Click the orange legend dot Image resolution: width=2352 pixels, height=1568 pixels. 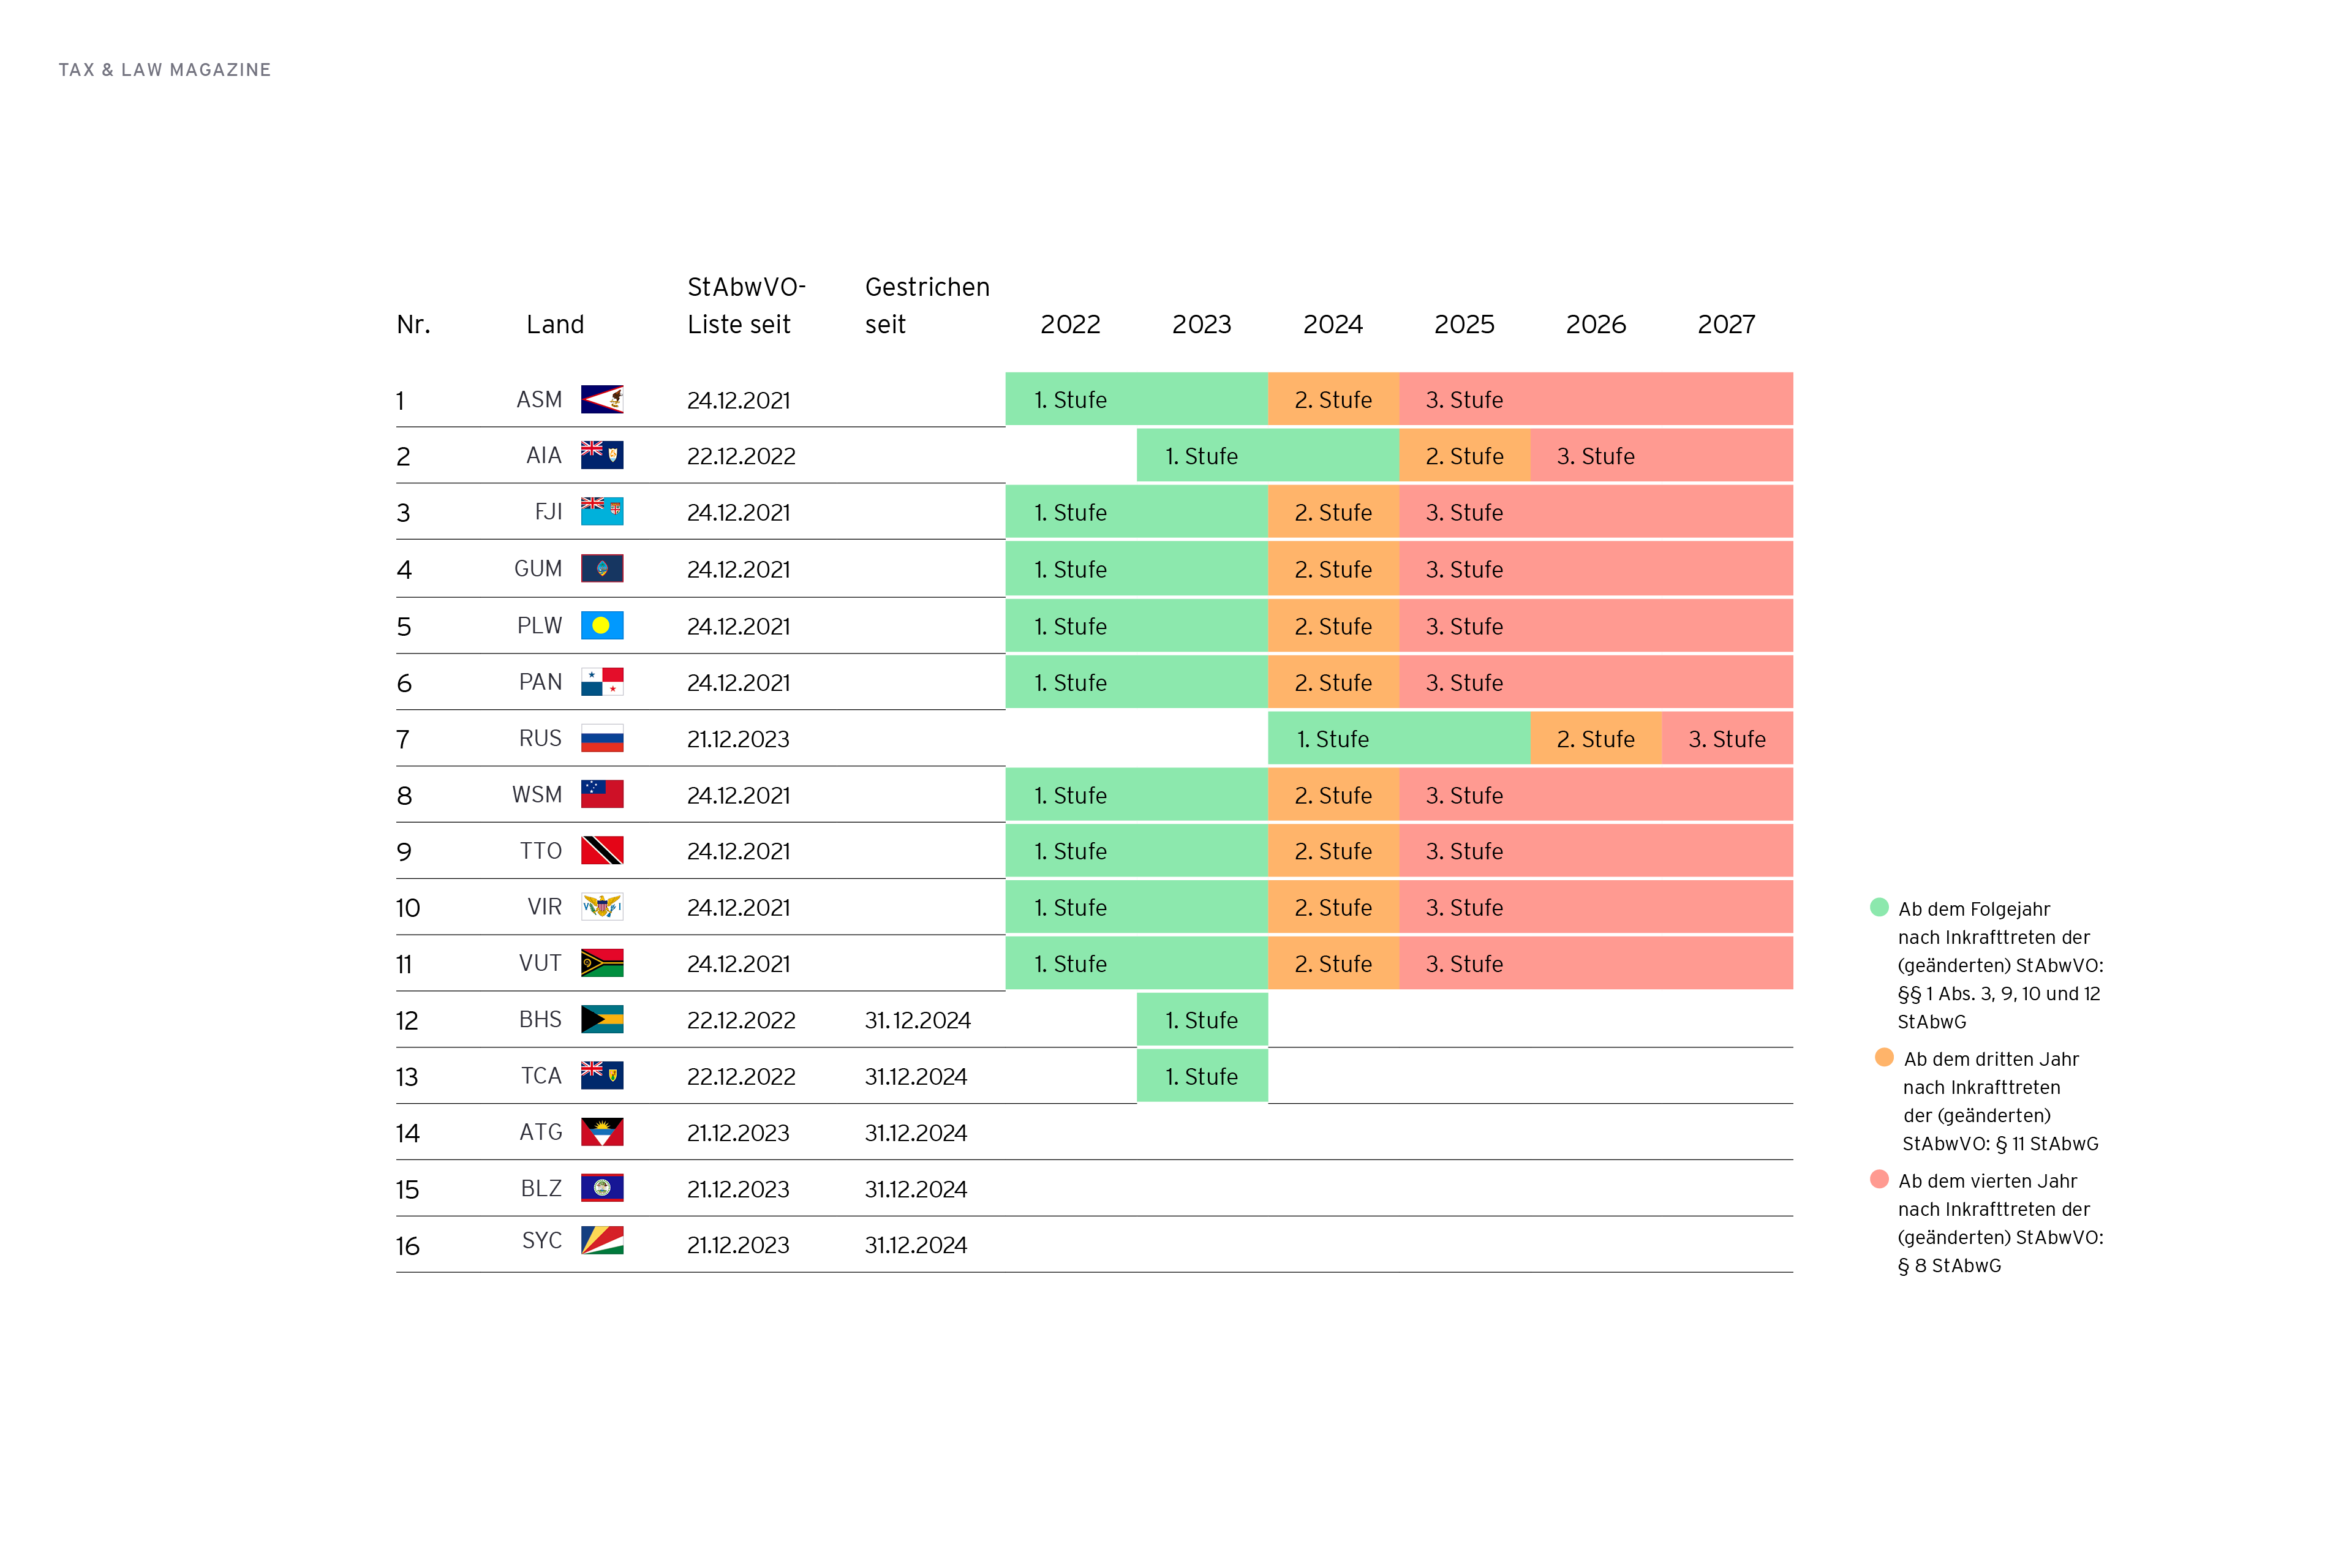pos(1884,1057)
